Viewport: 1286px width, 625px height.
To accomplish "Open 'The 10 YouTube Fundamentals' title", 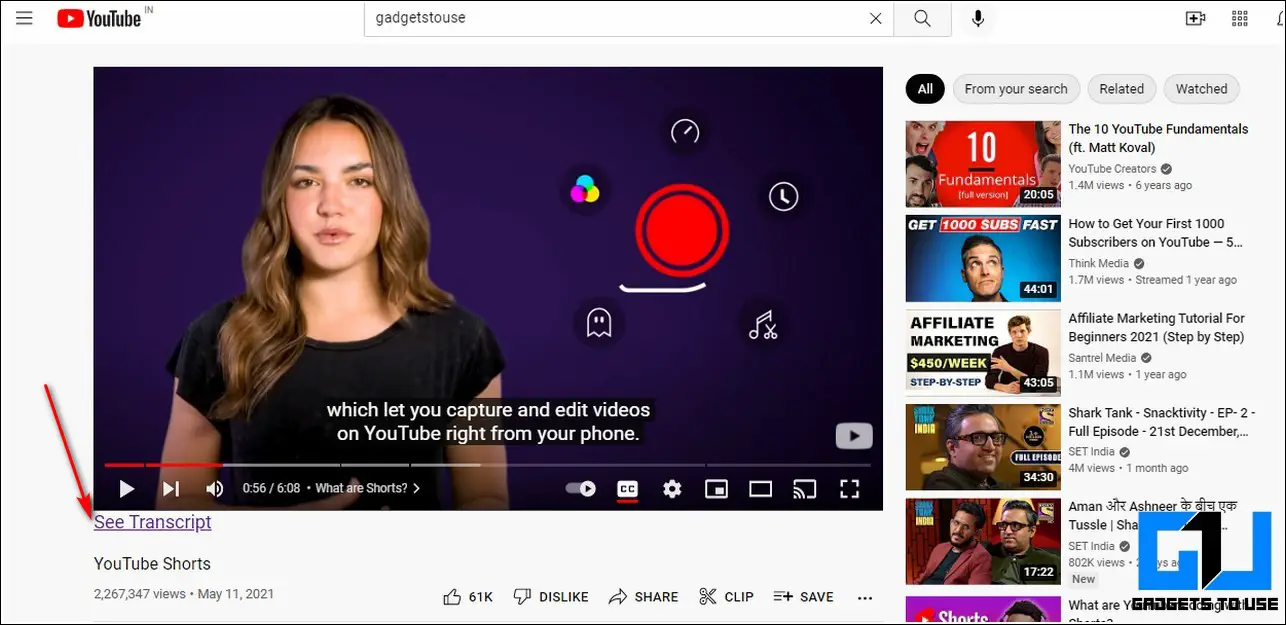I will click(1158, 138).
